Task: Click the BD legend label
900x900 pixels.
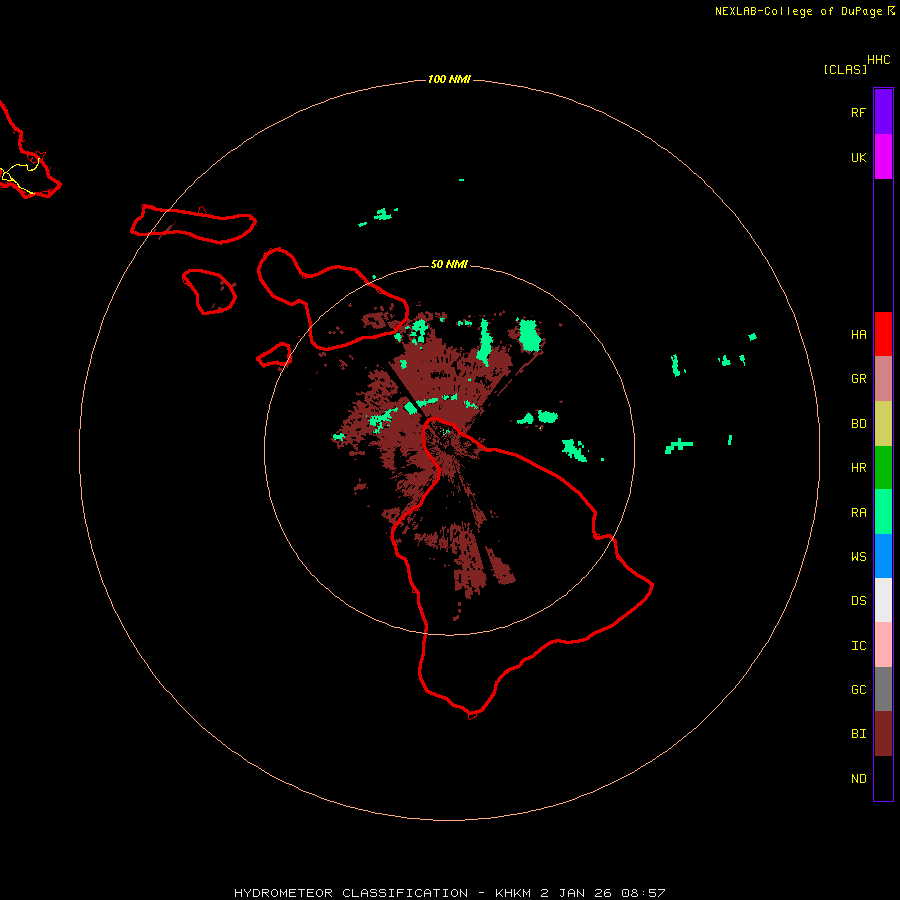Action: pos(858,424)
